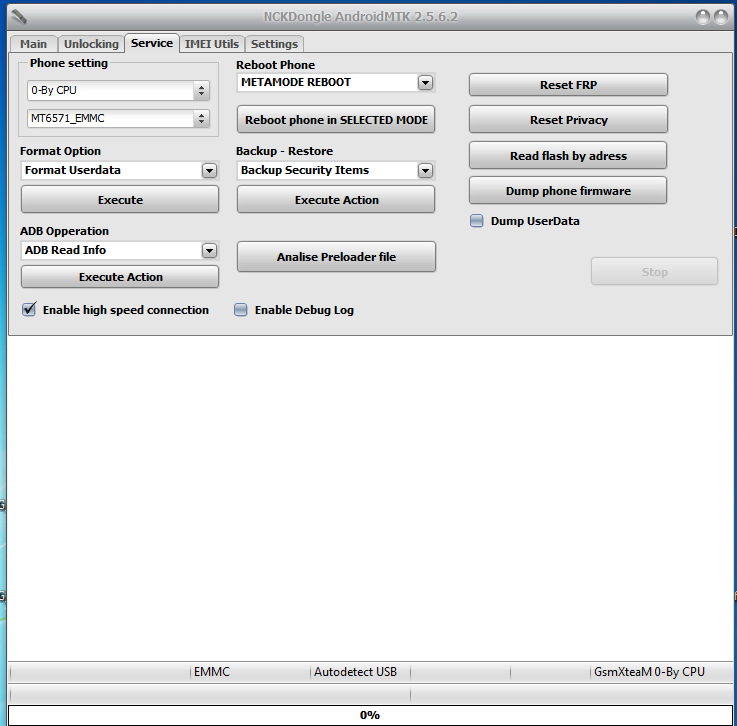Click Execute Action under Backup - Restore
Viewport: 737px width, 726px height.
[336, 200]
